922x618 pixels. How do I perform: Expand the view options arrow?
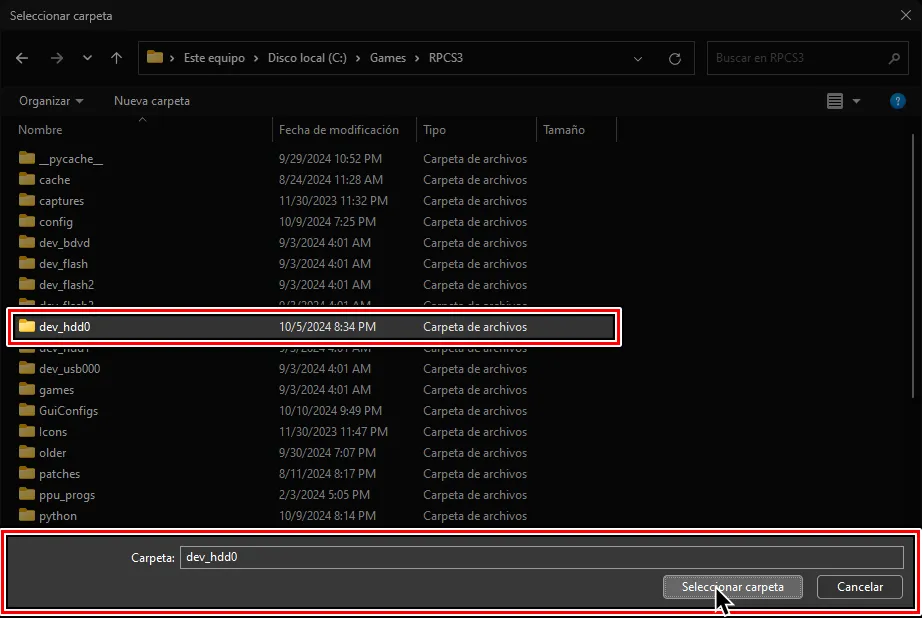point(857,101)
